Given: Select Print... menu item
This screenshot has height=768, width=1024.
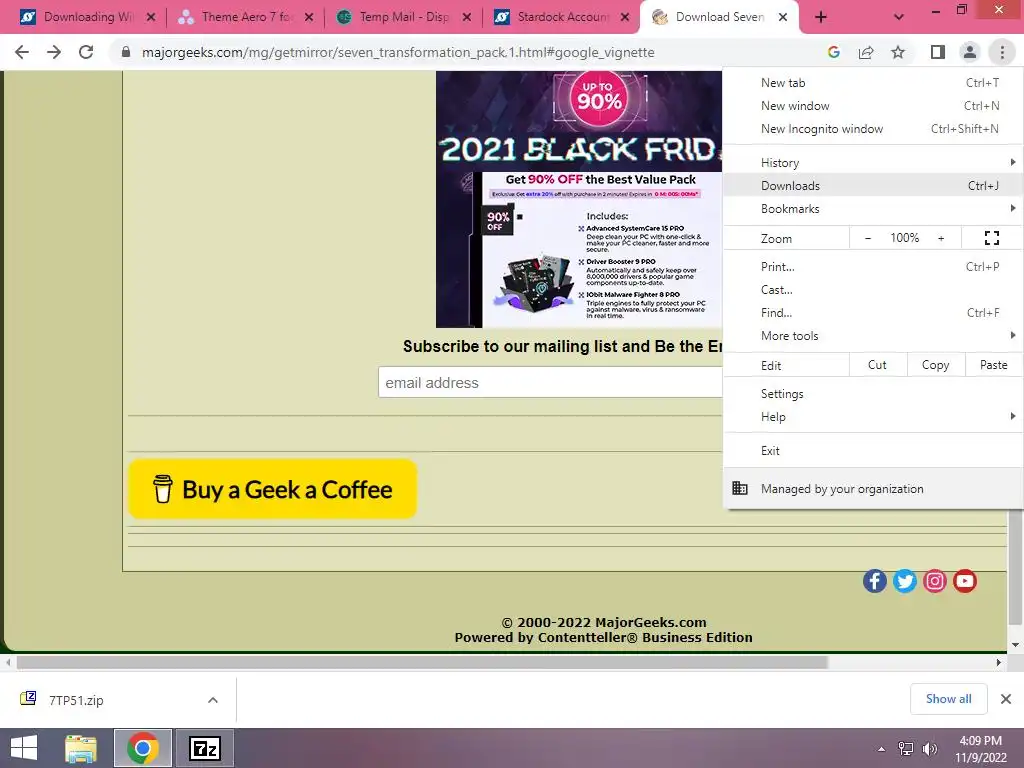Looking at the screenshot, I should (873, 266).
